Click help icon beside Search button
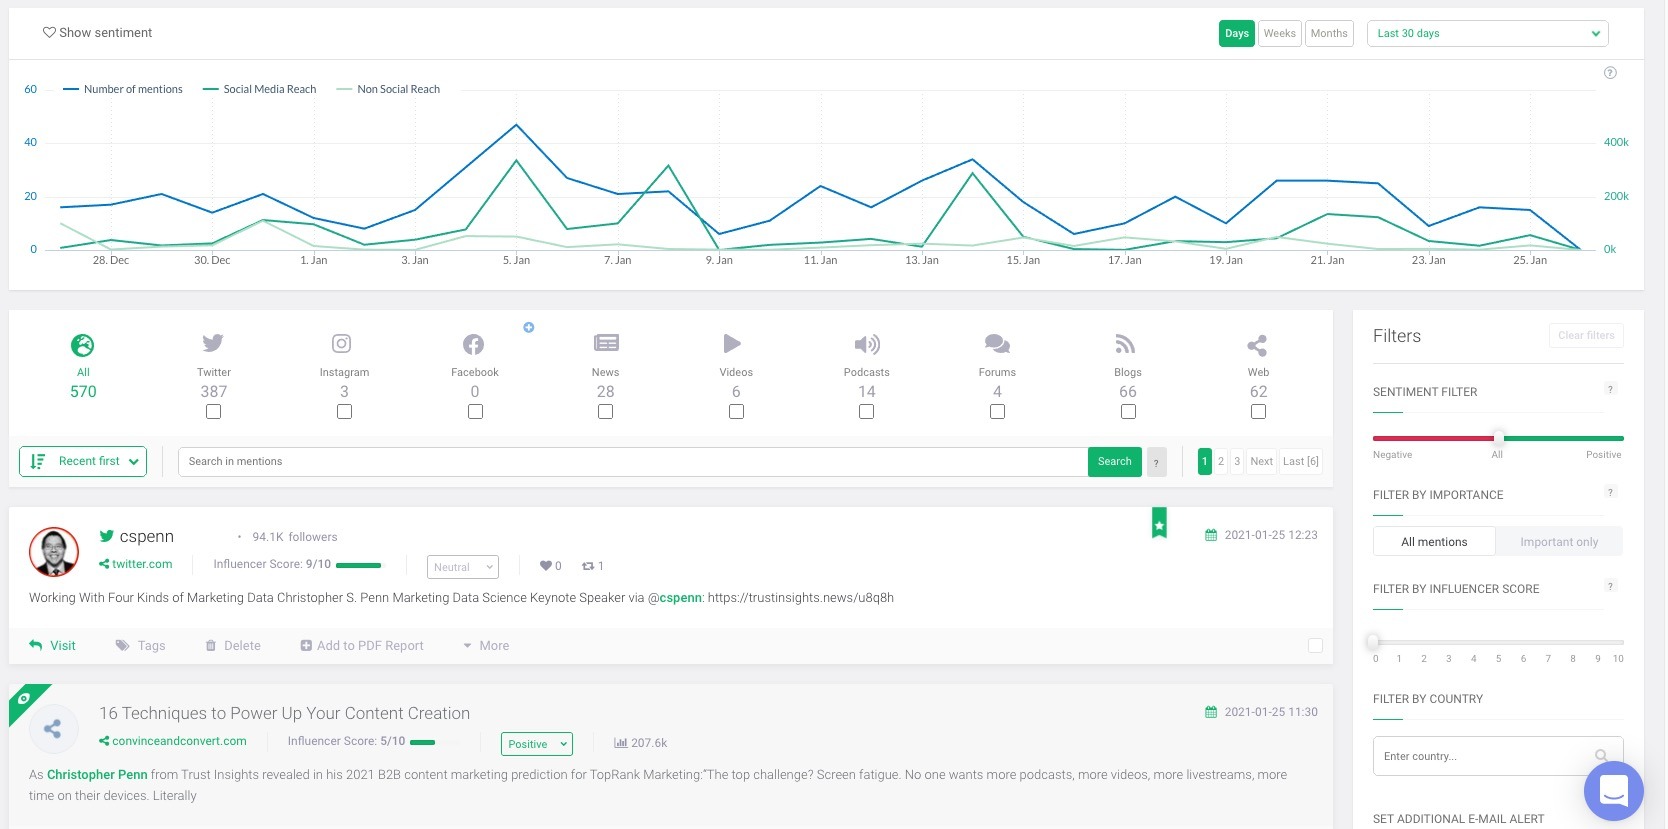 tap(1156, 462)
